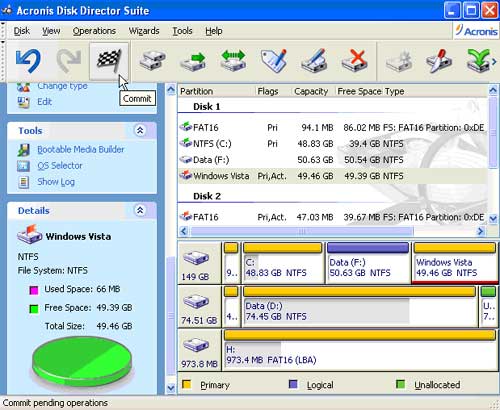Click the OS Selector icon

click(x=23, y=166)
